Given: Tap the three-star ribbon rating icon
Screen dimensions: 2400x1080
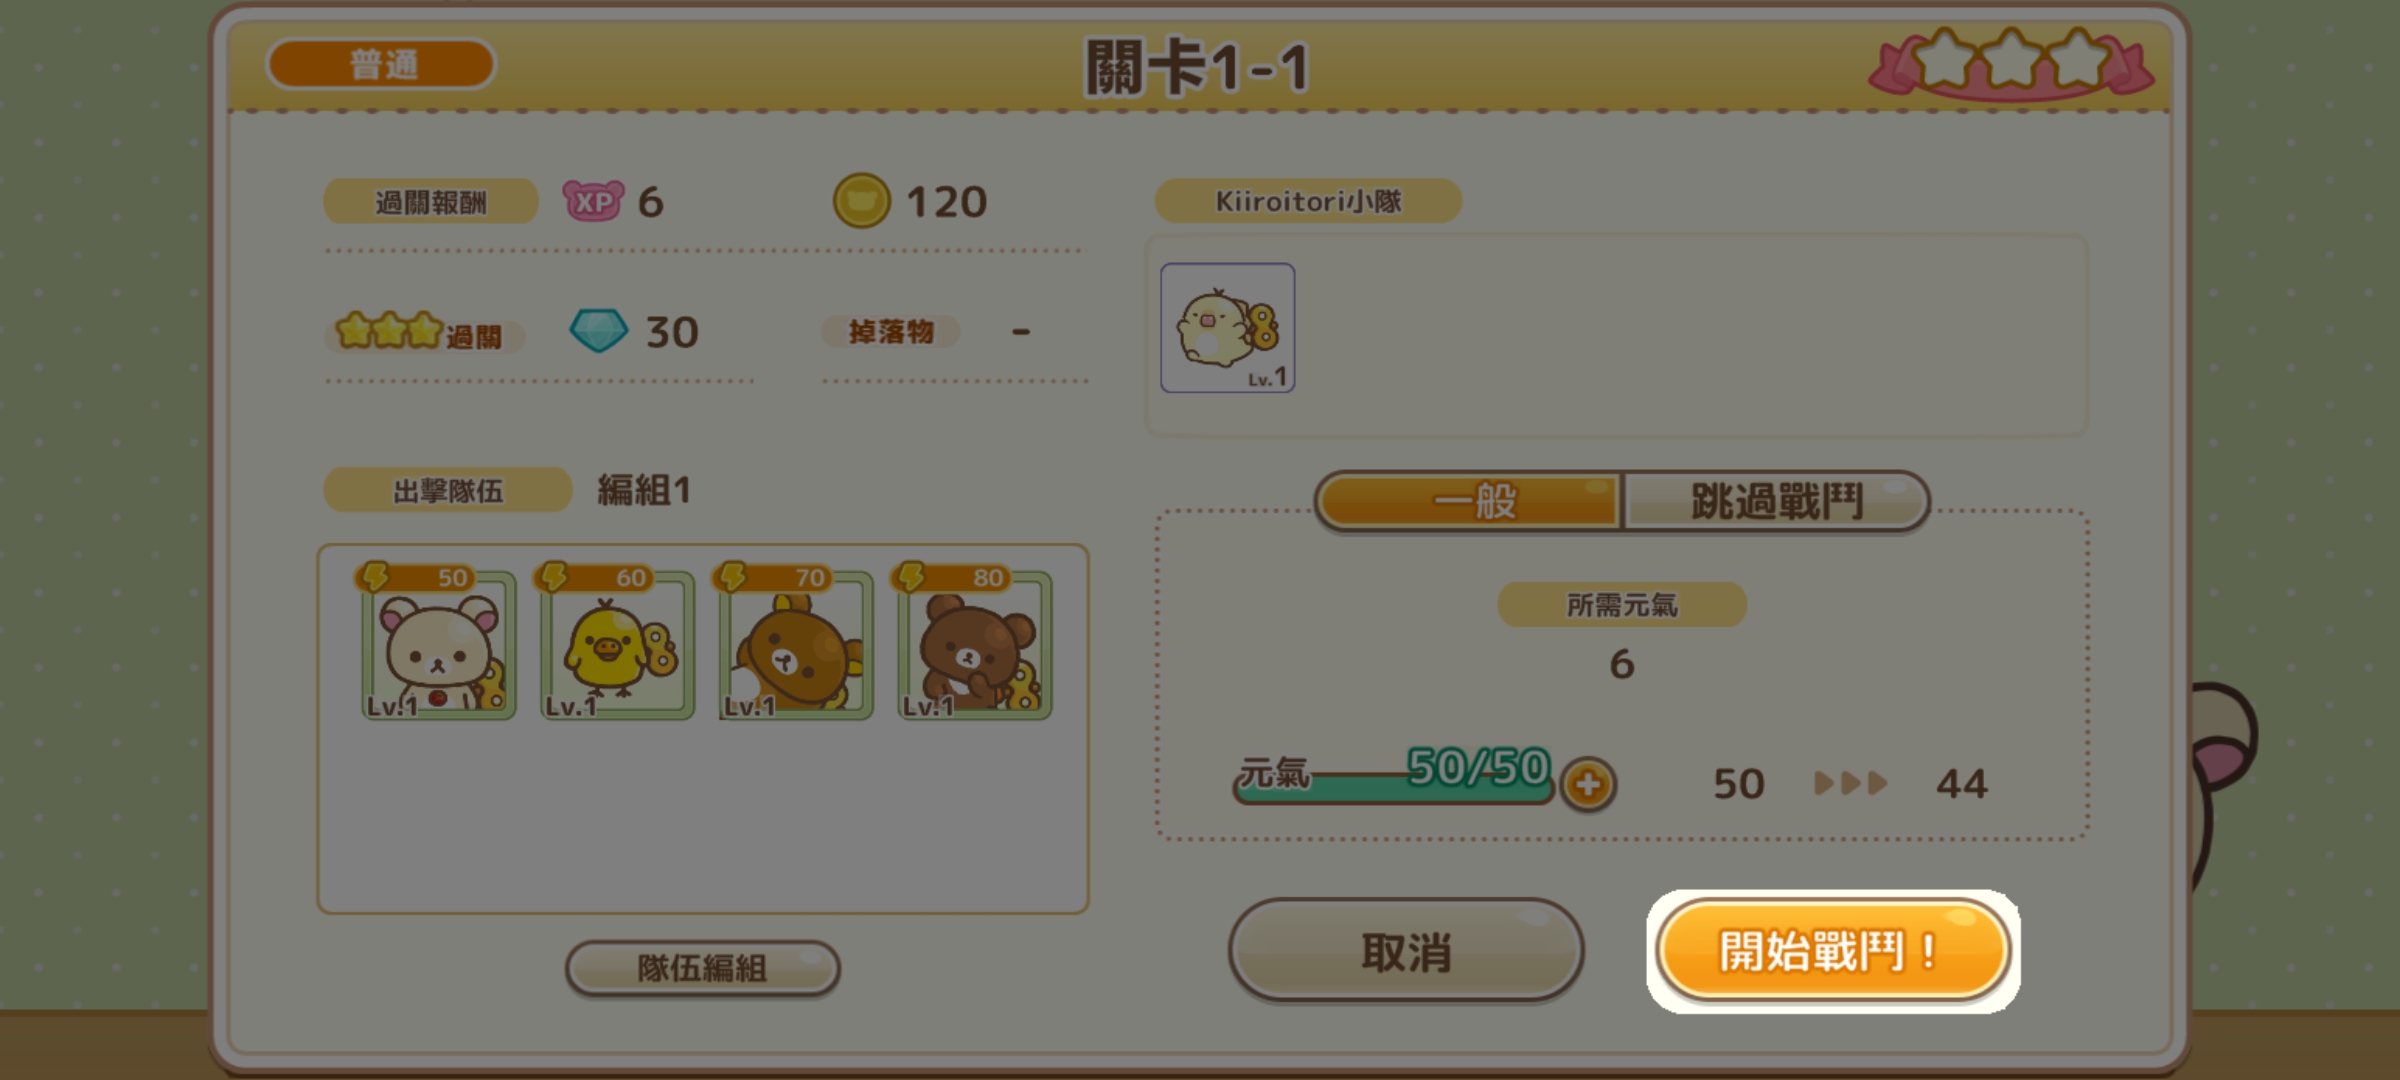Looking at the screenshot, I should (x=2011, y=63).
